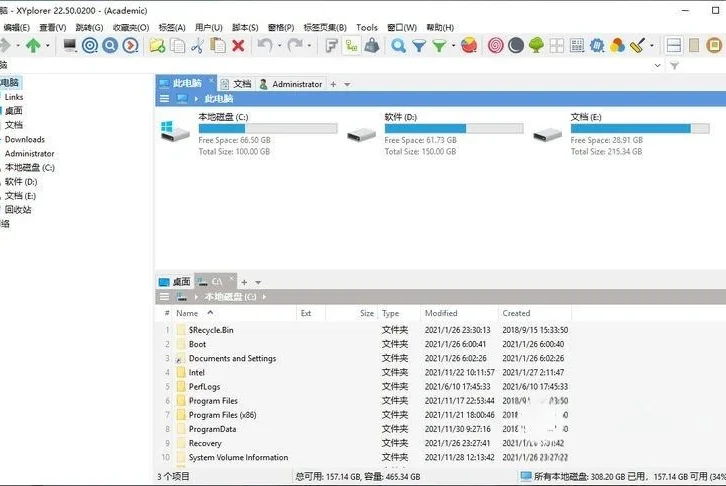The width and height of the screenshot is (726, 486).
Task: Open tab list dropdown in bottom pane
Action: [258, 282]
